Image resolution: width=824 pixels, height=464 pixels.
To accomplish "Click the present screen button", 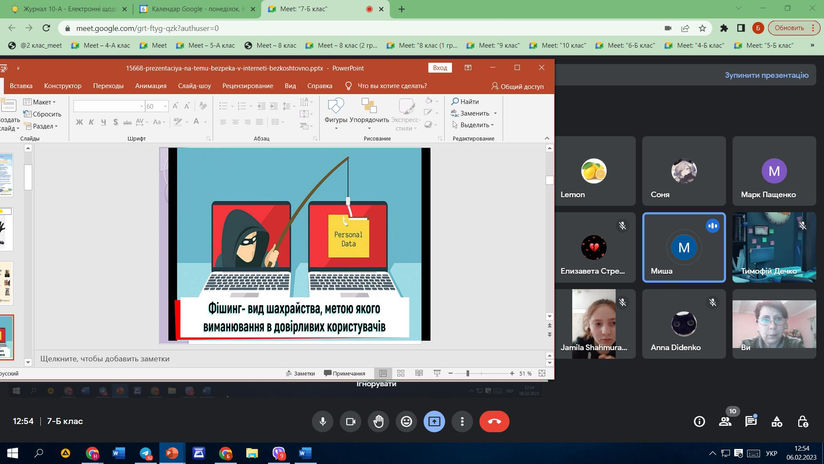I will pos(435,422).
